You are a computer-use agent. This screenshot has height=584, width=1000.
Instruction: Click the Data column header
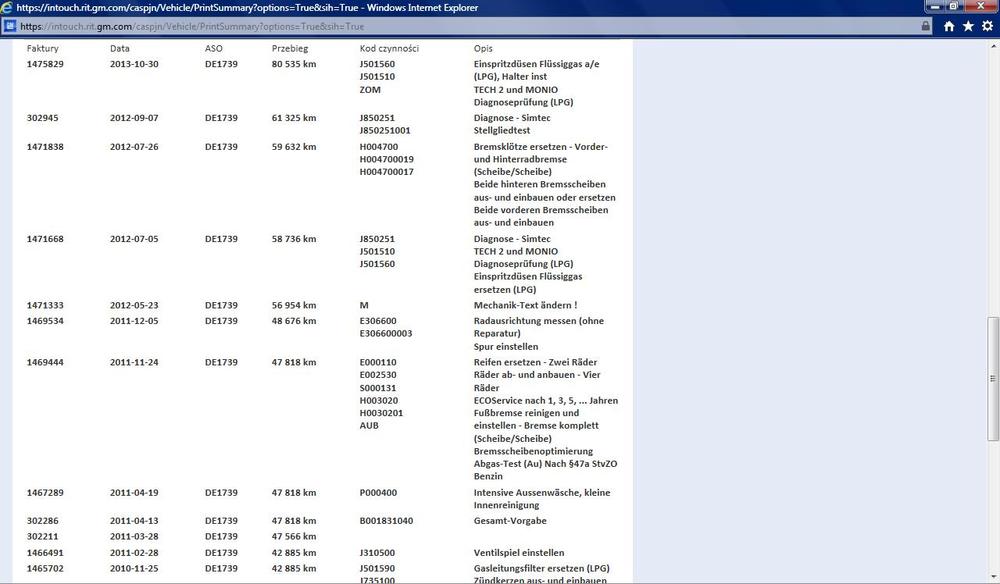119,48
